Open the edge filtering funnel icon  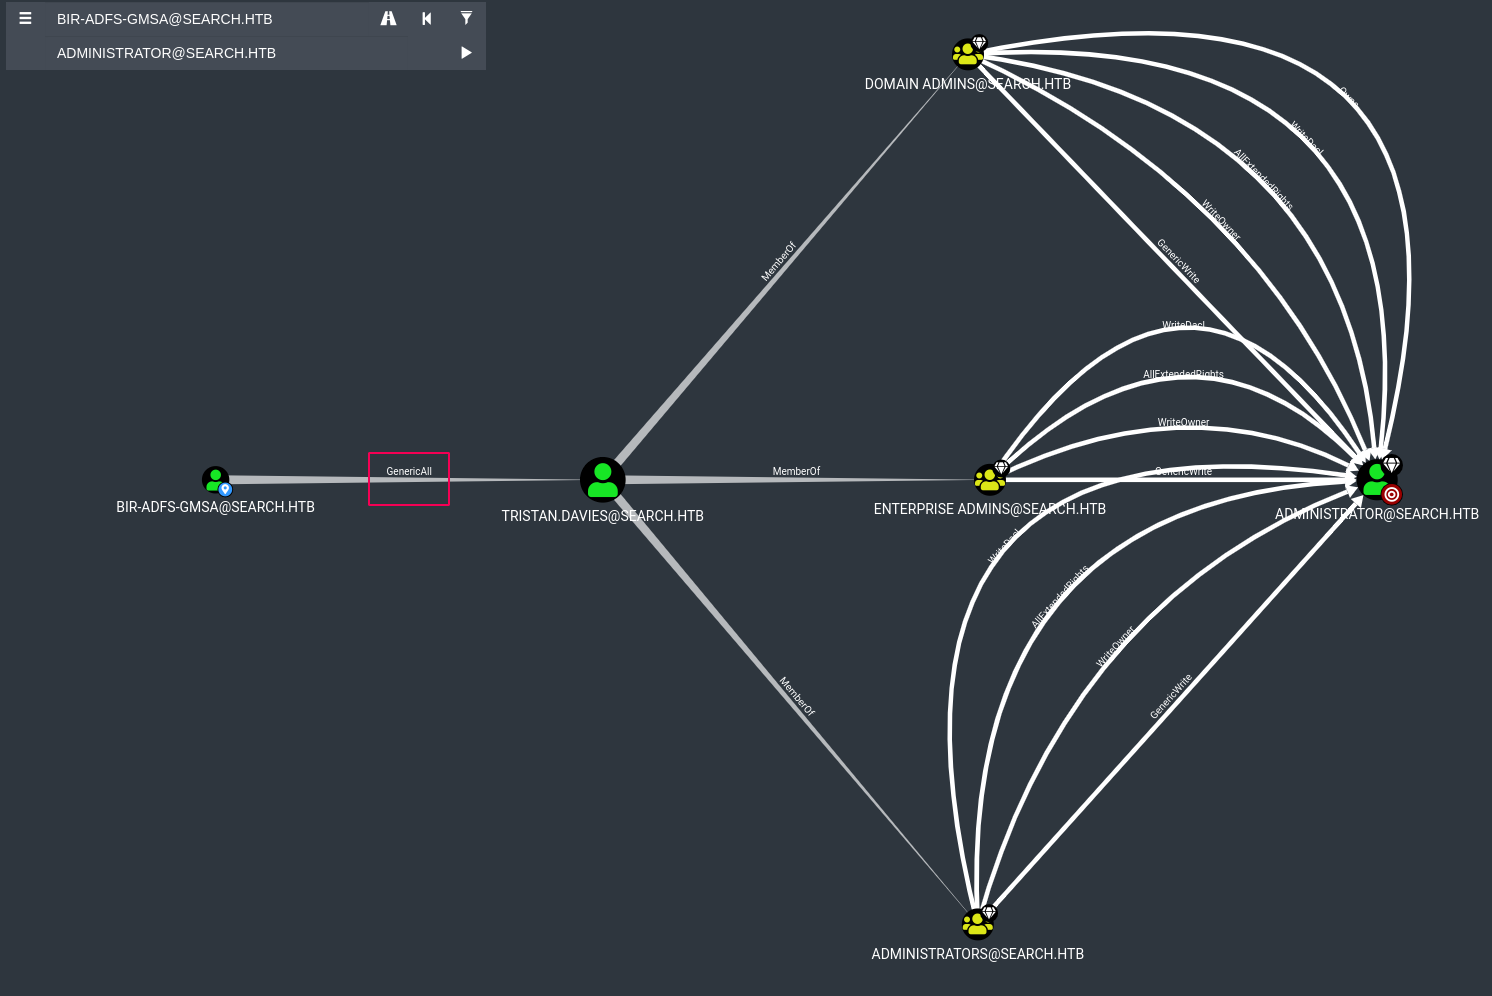(466, 19)
